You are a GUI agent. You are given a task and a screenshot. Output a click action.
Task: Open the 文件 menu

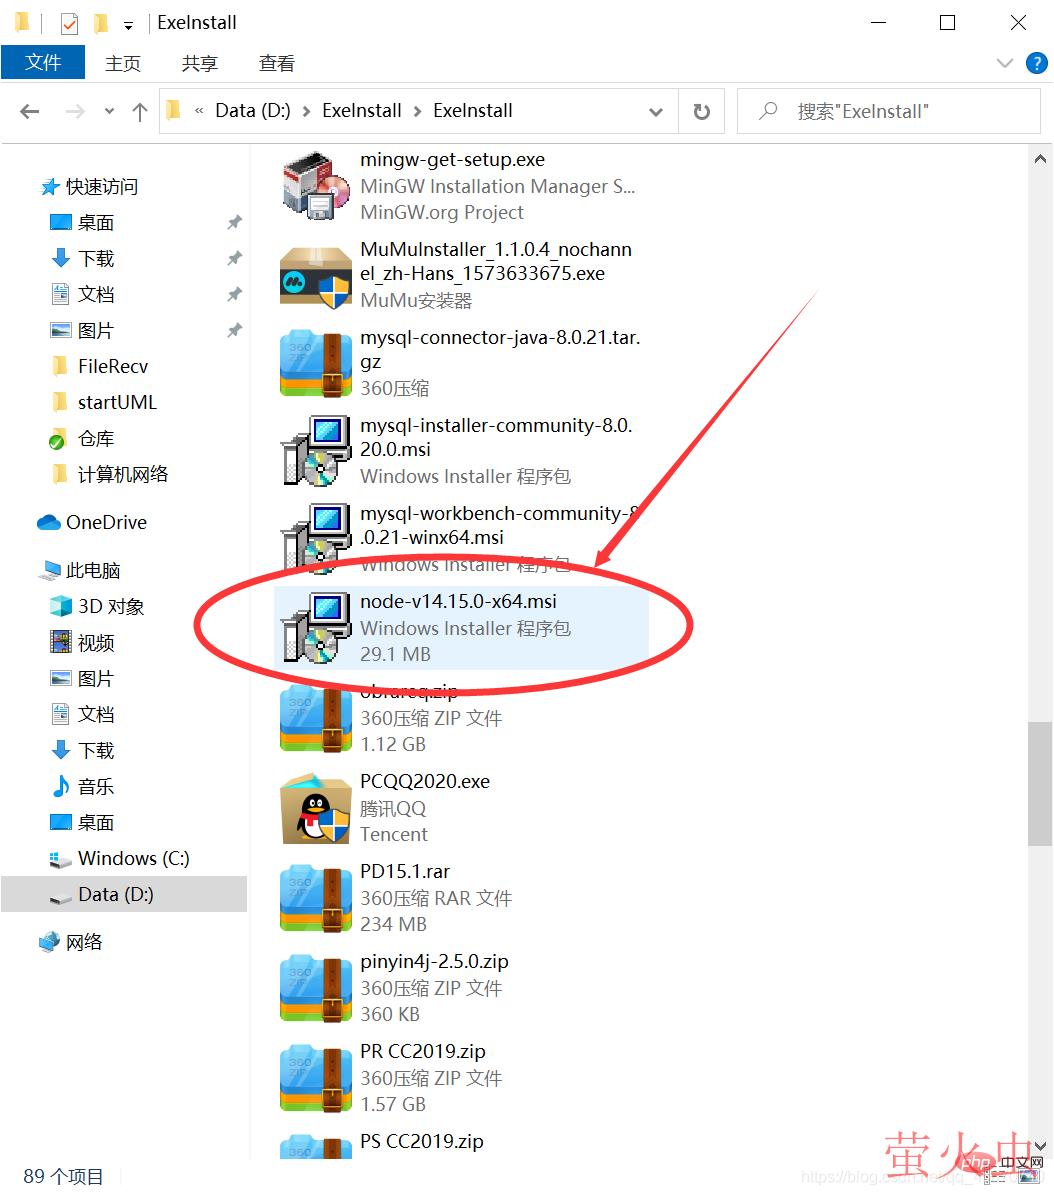click(43, 62)
